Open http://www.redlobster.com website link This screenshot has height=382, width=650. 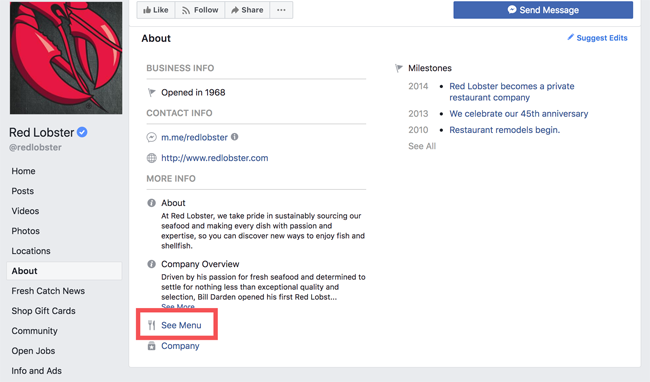pyautogui.click(x=215, y=158)
